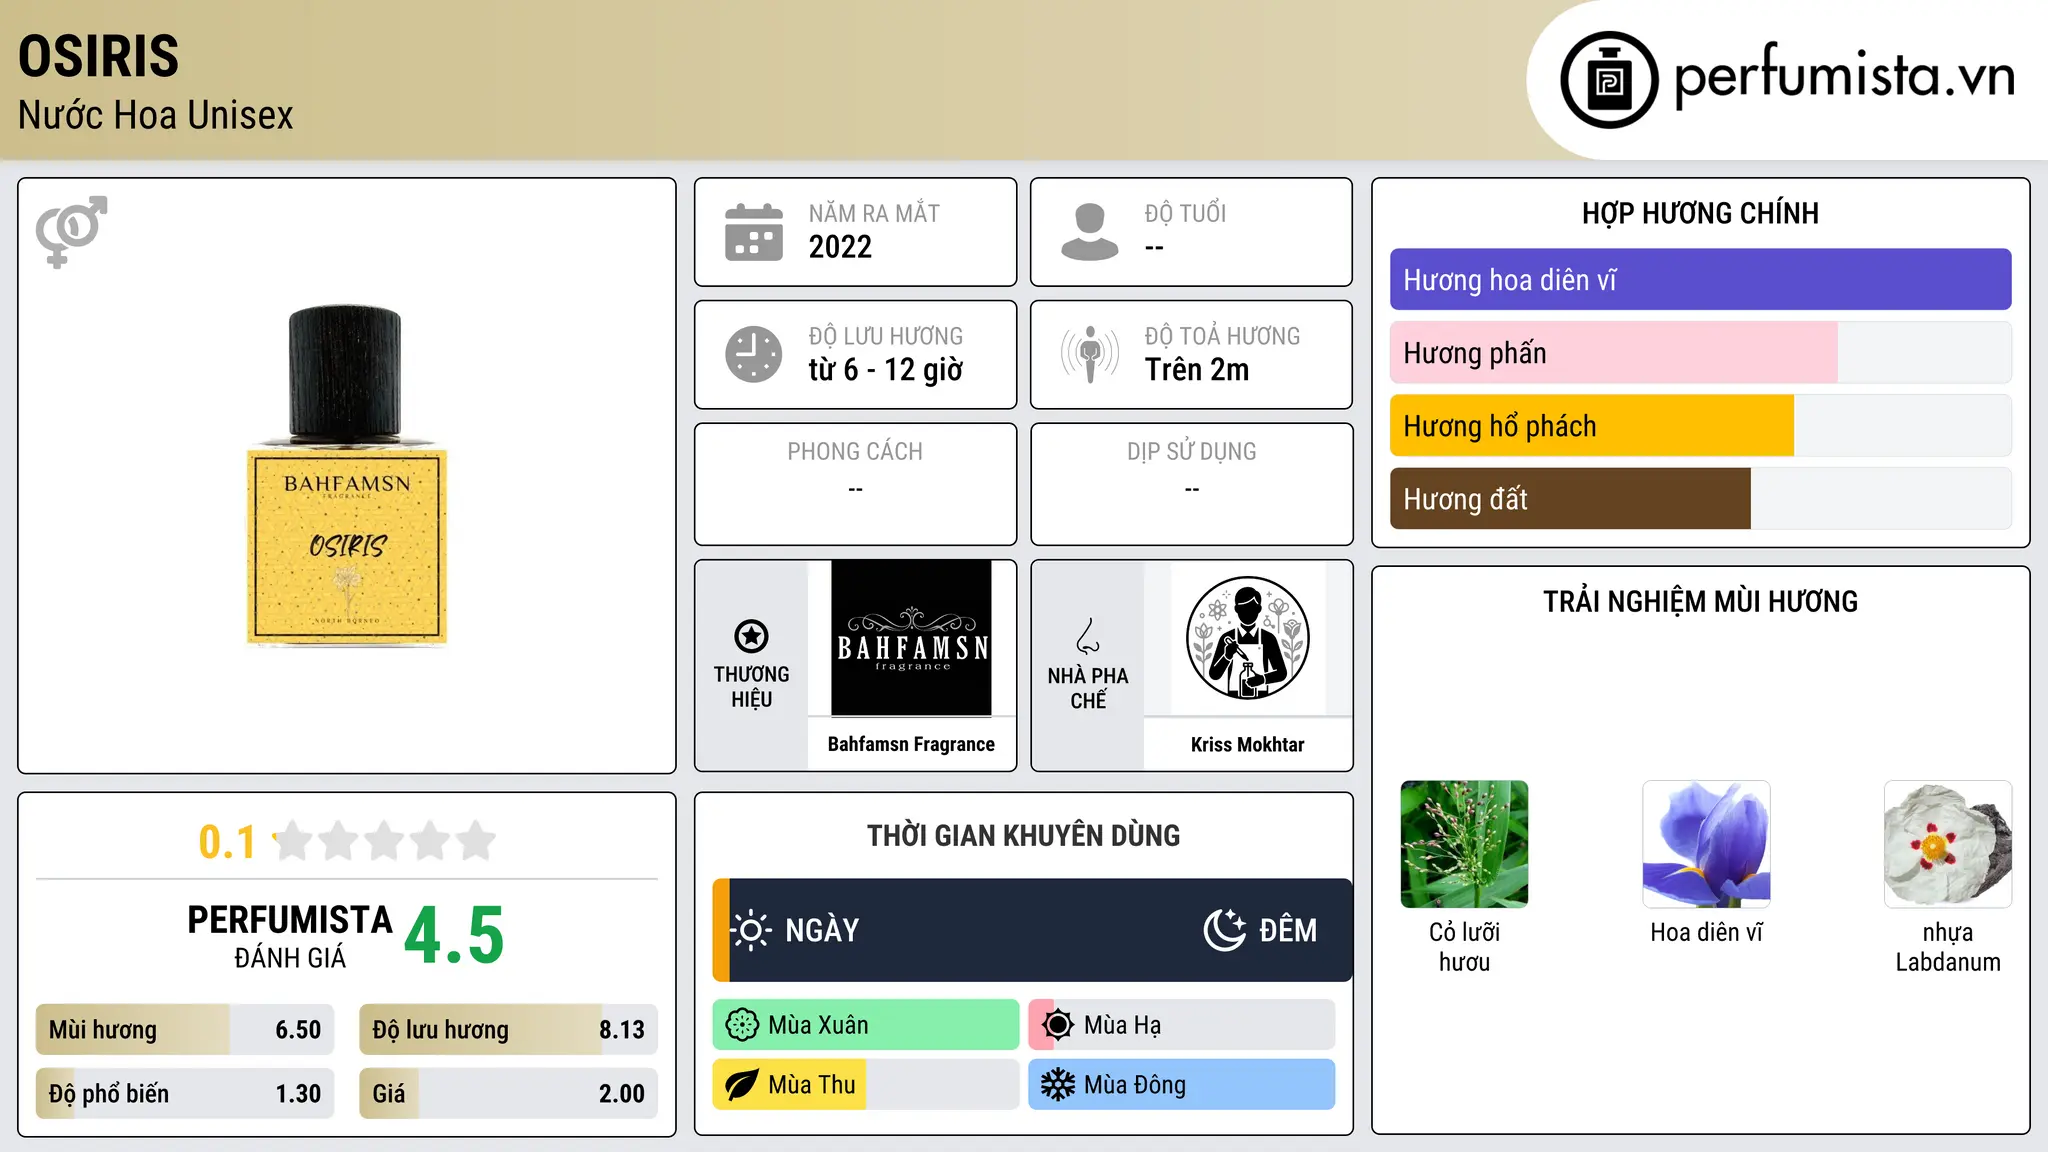Click the Dịp sử dụng label
Viewport: 2048px width, 1152px height.
point(1192,452)
